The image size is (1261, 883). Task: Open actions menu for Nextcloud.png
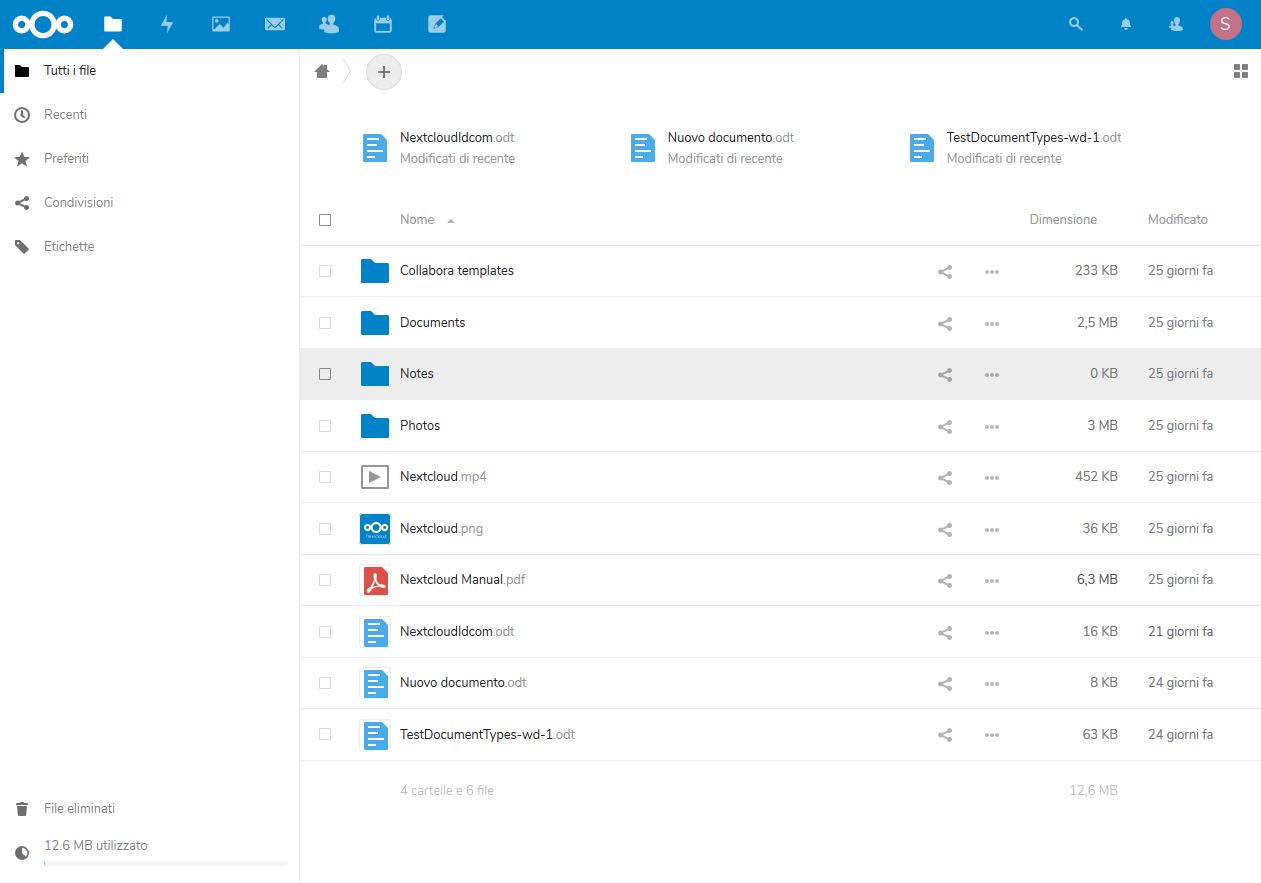(x=992, y=529)
